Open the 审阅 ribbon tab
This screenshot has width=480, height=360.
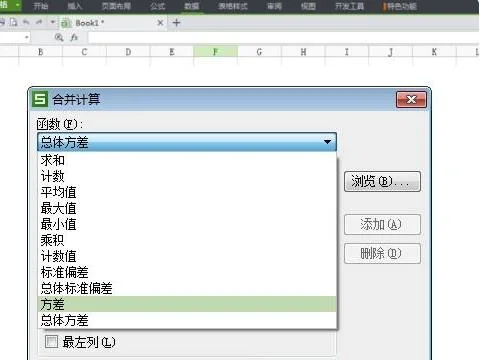point(274,6)
